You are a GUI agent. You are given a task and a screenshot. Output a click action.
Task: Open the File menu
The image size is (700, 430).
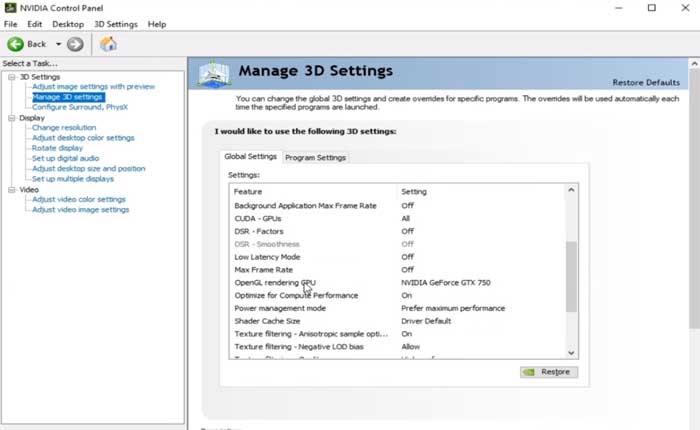pyautogui.click(x=11, y=23)
